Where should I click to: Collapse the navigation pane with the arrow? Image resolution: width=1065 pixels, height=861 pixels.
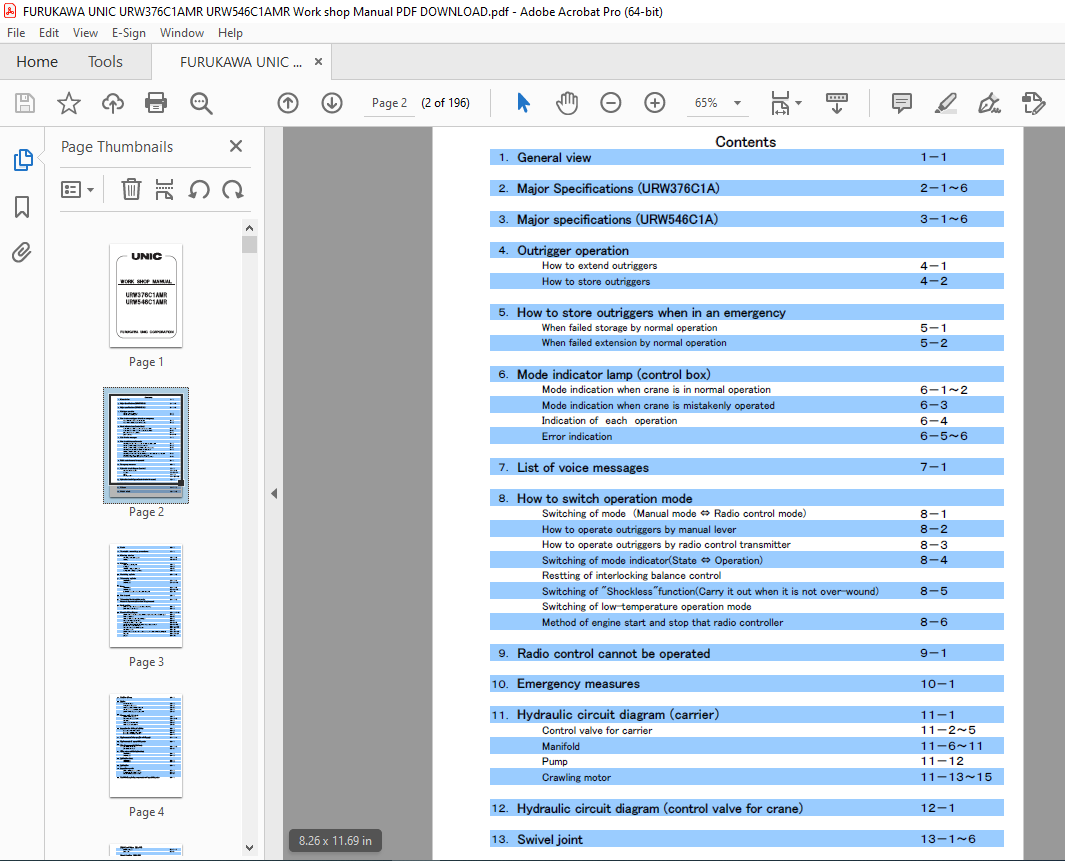pos(274,494)
